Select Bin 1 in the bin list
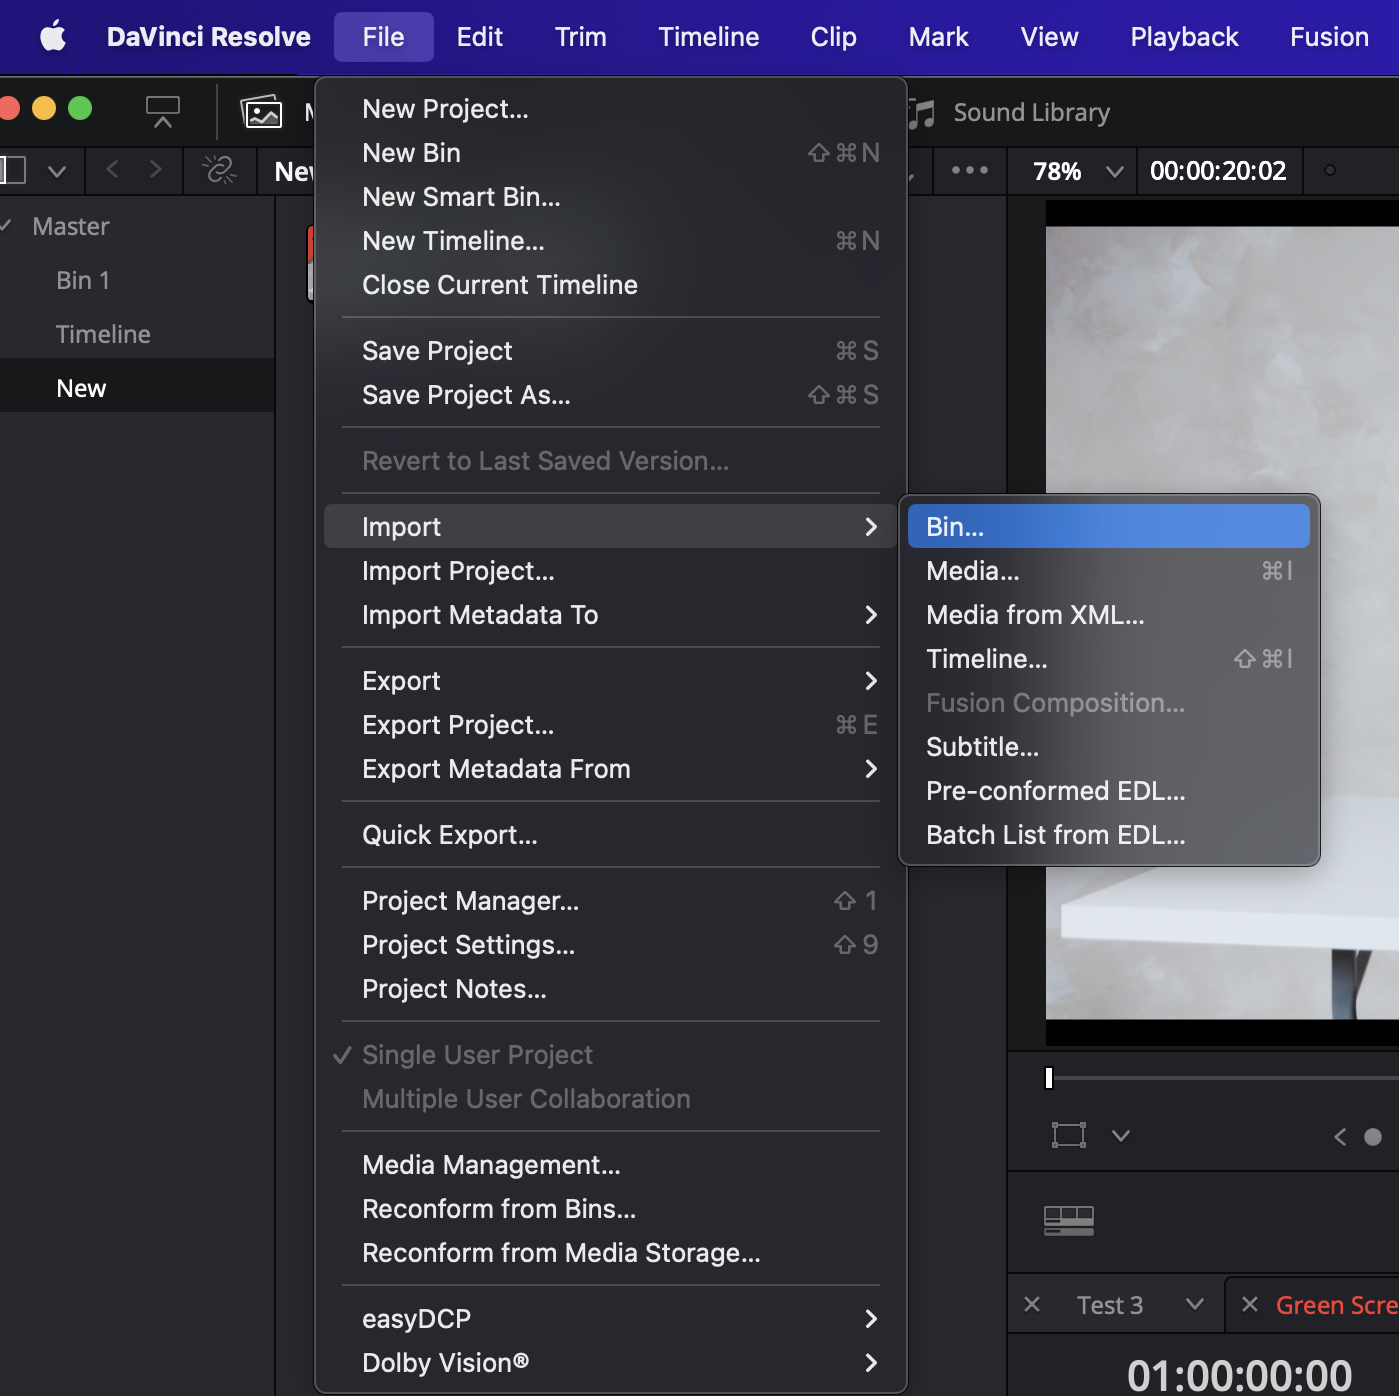The width and height of the screenshot is (1399, 1396). pos(83,280)
